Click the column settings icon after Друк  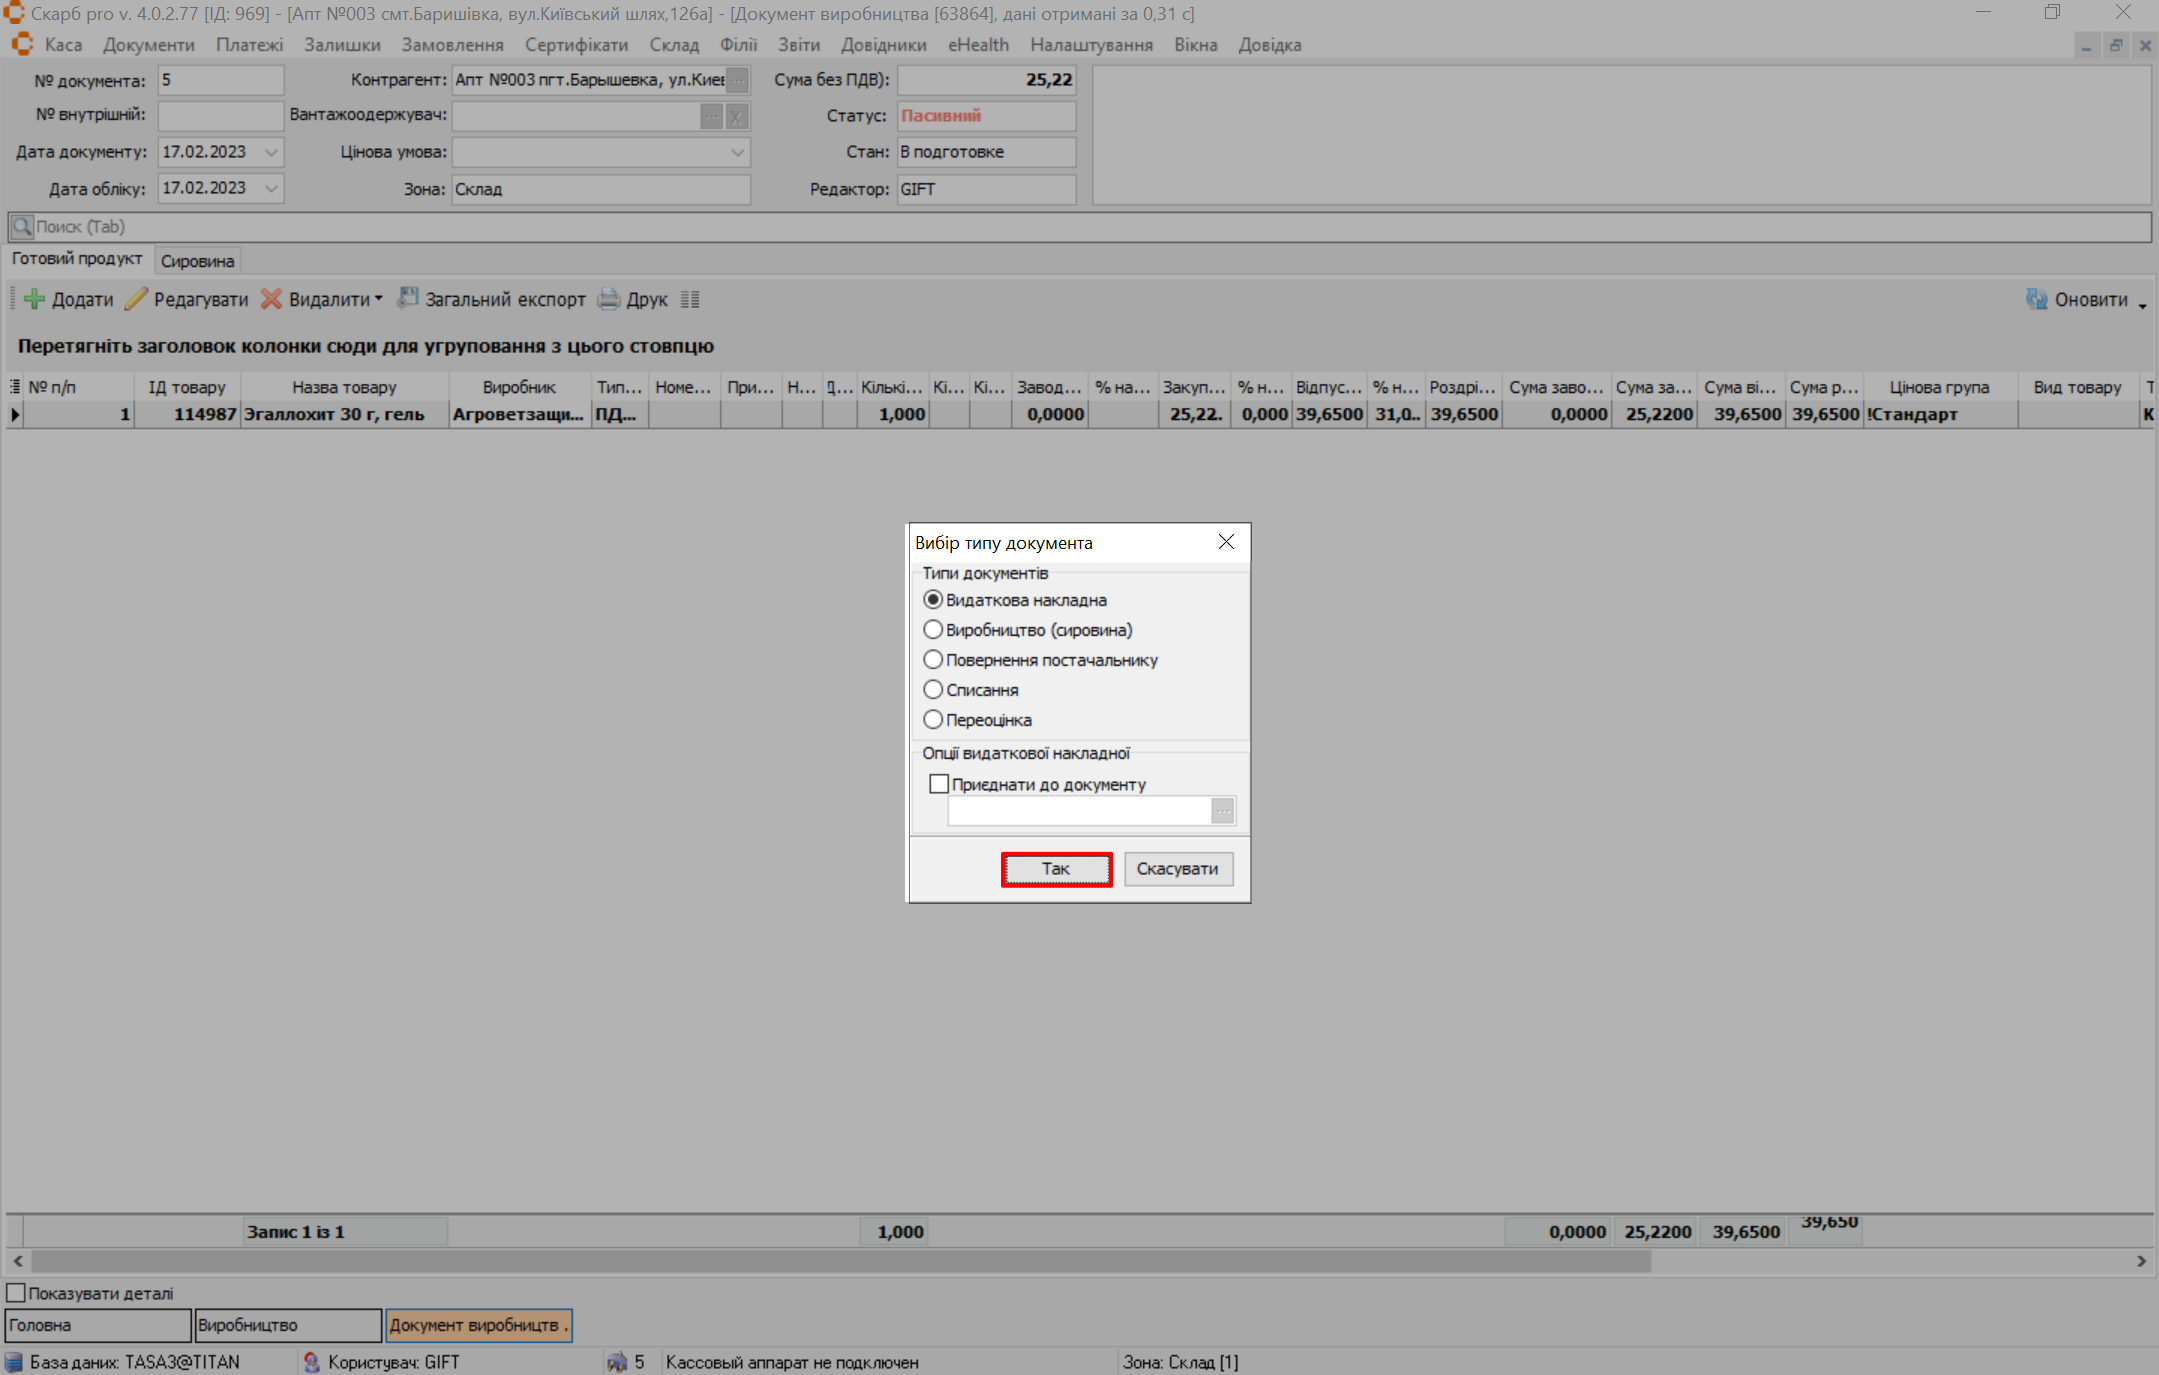(690, 299)
